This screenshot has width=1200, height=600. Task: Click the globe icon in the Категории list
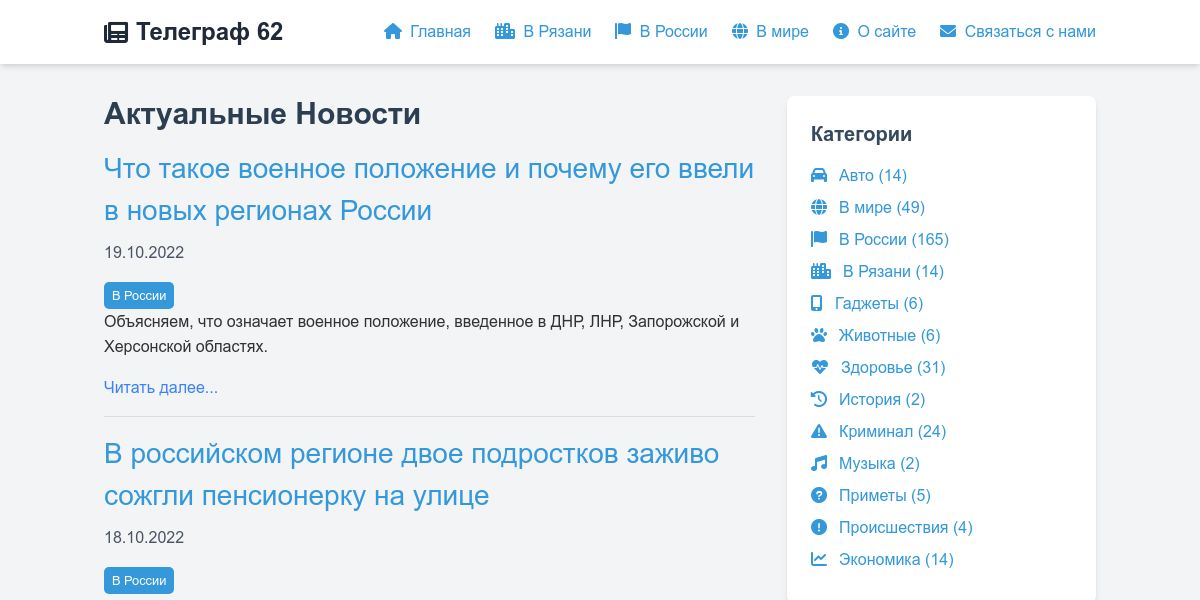pyautogui.click(x=819, y=207)
